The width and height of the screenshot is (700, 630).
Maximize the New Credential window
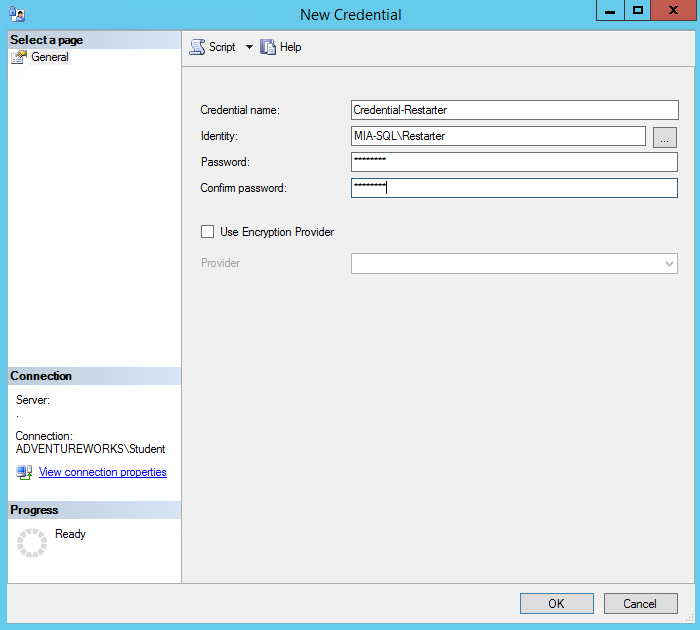tap(637, 10)
